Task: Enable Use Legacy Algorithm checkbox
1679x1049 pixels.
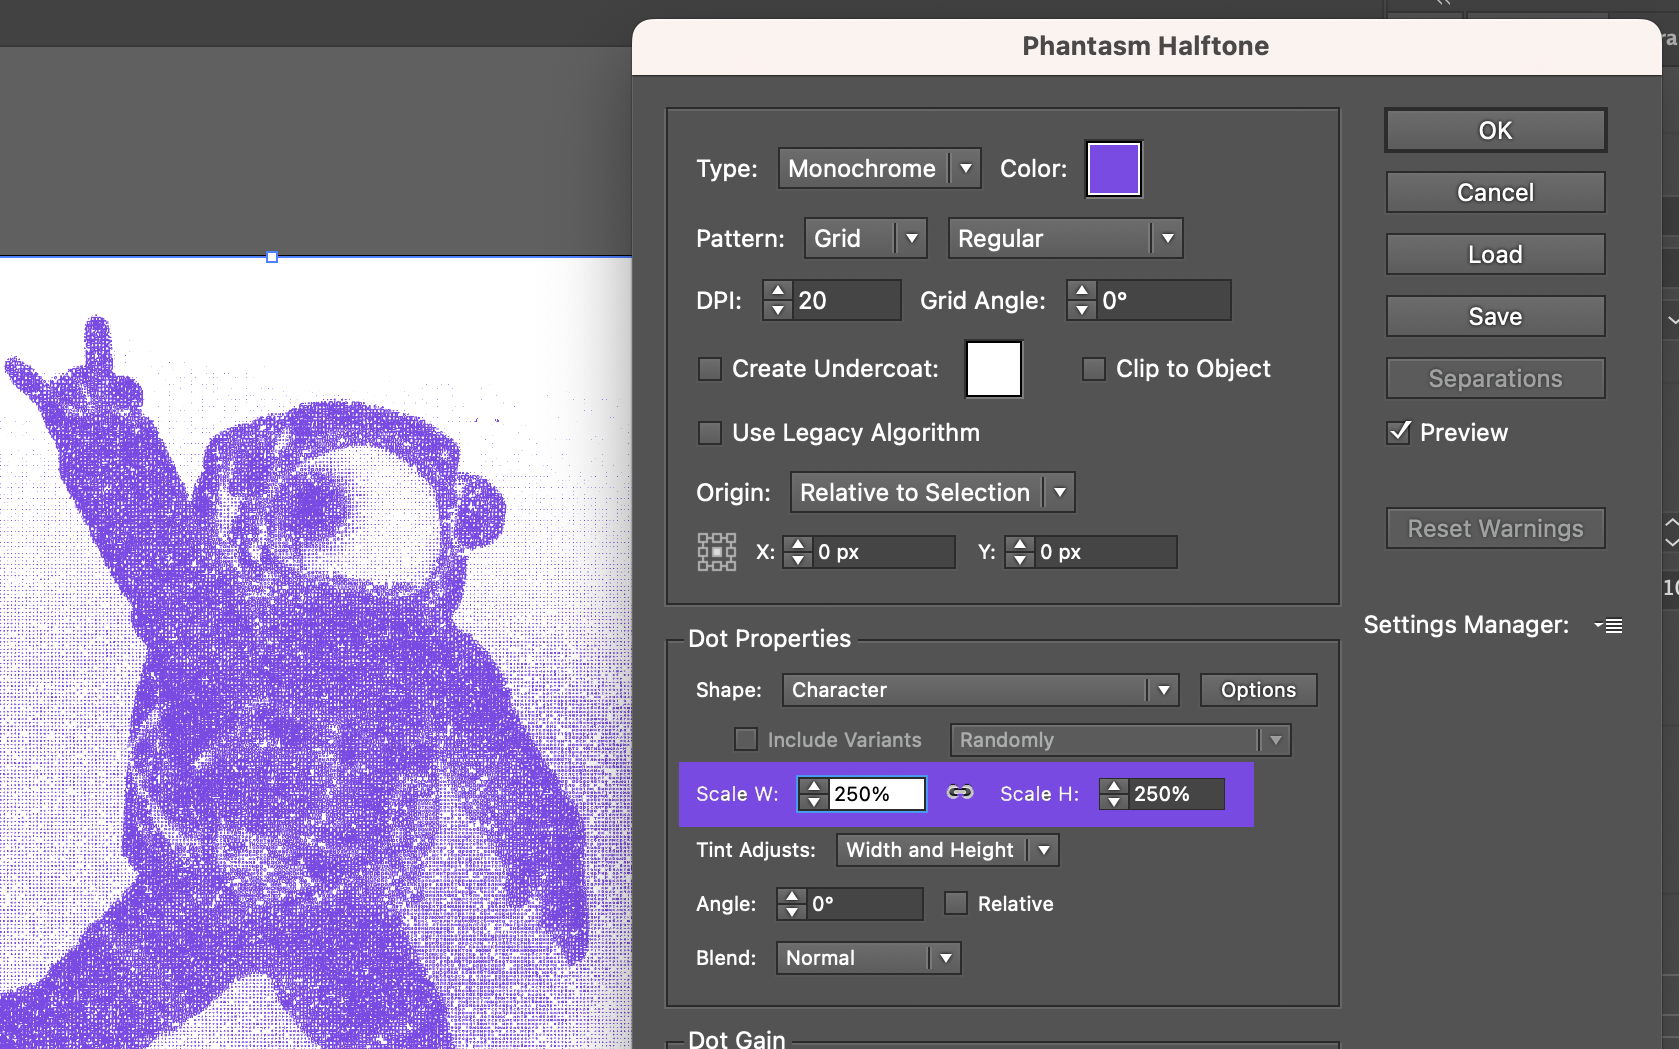Action: [710, 433]
